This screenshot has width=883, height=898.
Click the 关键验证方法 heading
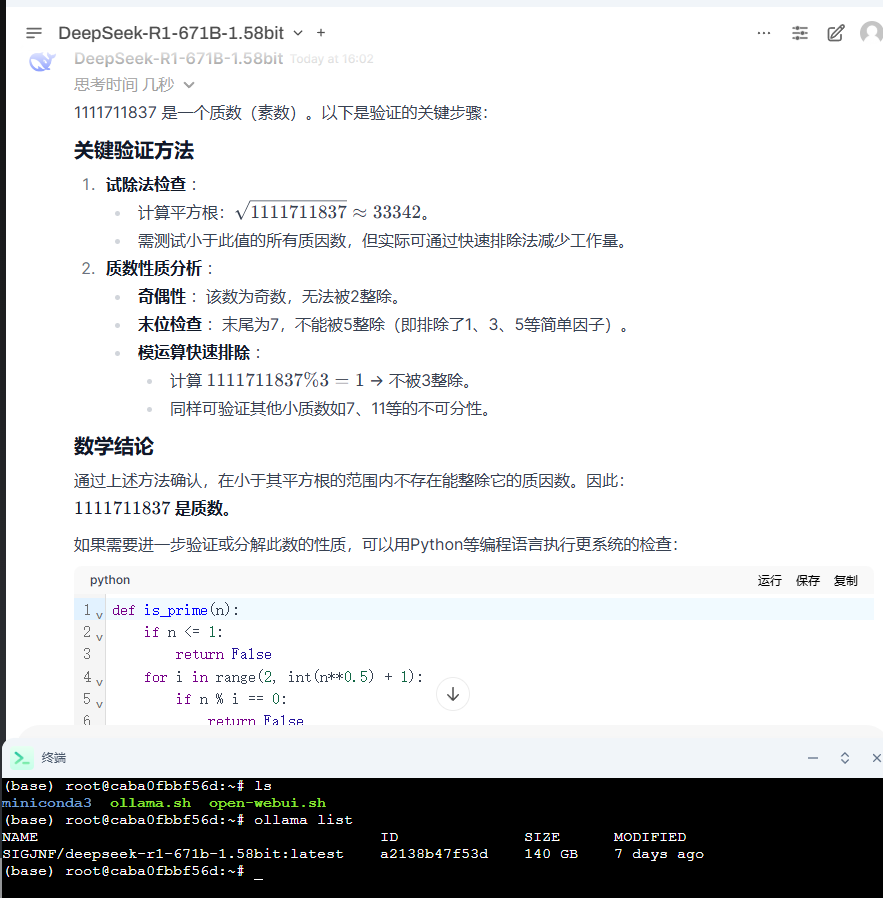(x=133, y=151)
